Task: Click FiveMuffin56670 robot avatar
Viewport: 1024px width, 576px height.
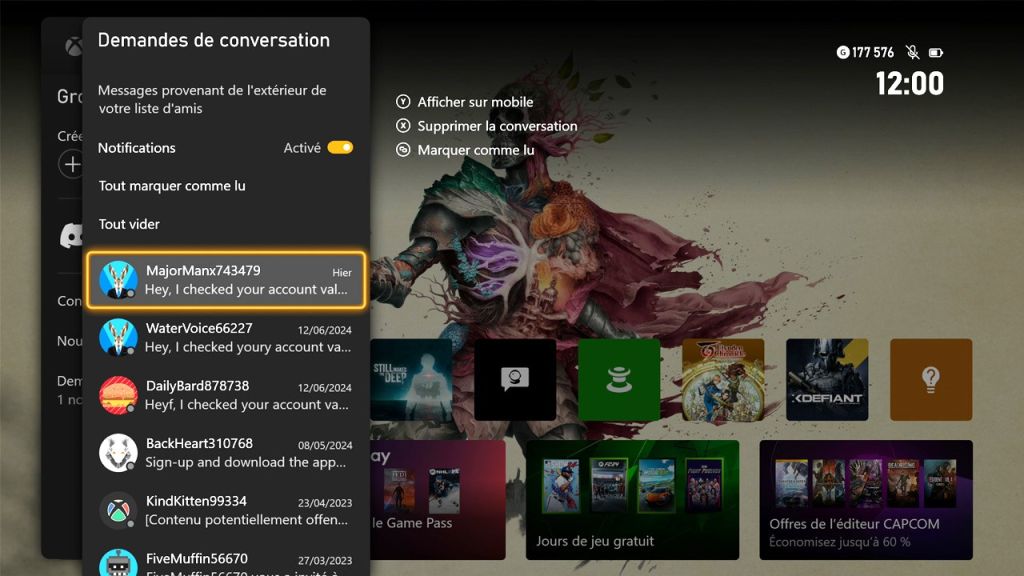Action: click(x=118, y=563)
